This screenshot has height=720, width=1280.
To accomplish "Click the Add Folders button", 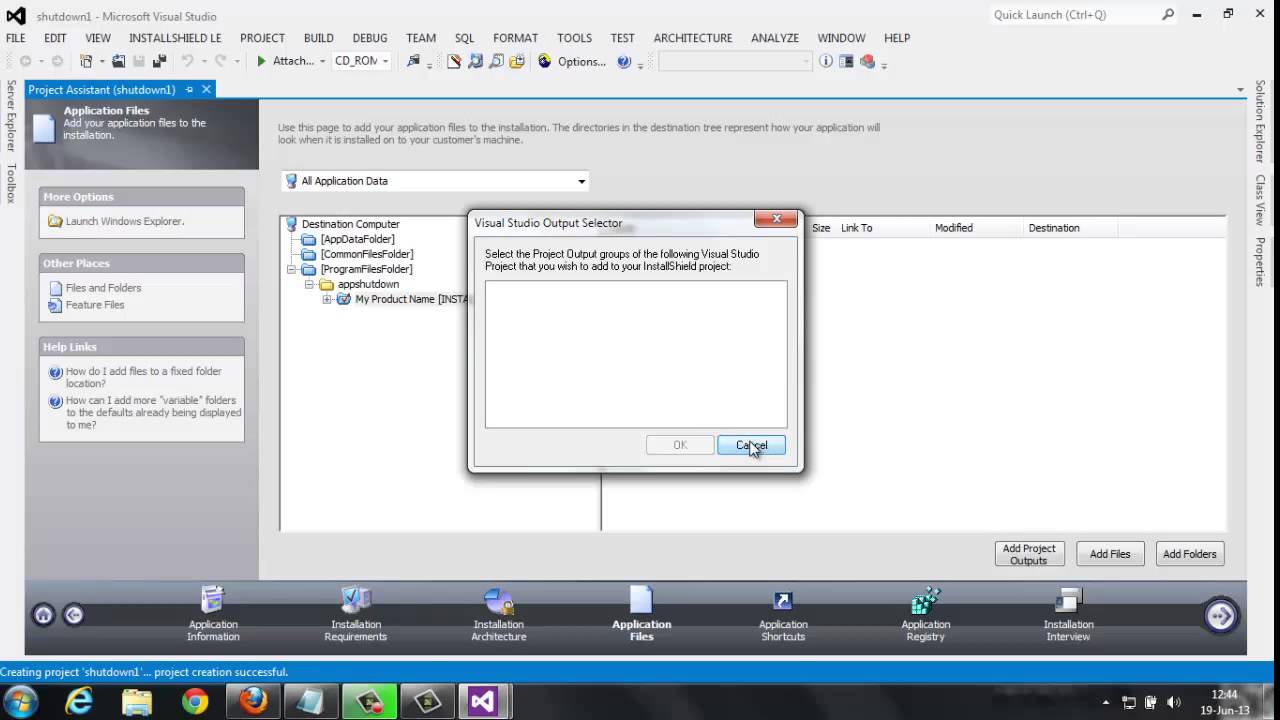I will (x=1190, y=554).
